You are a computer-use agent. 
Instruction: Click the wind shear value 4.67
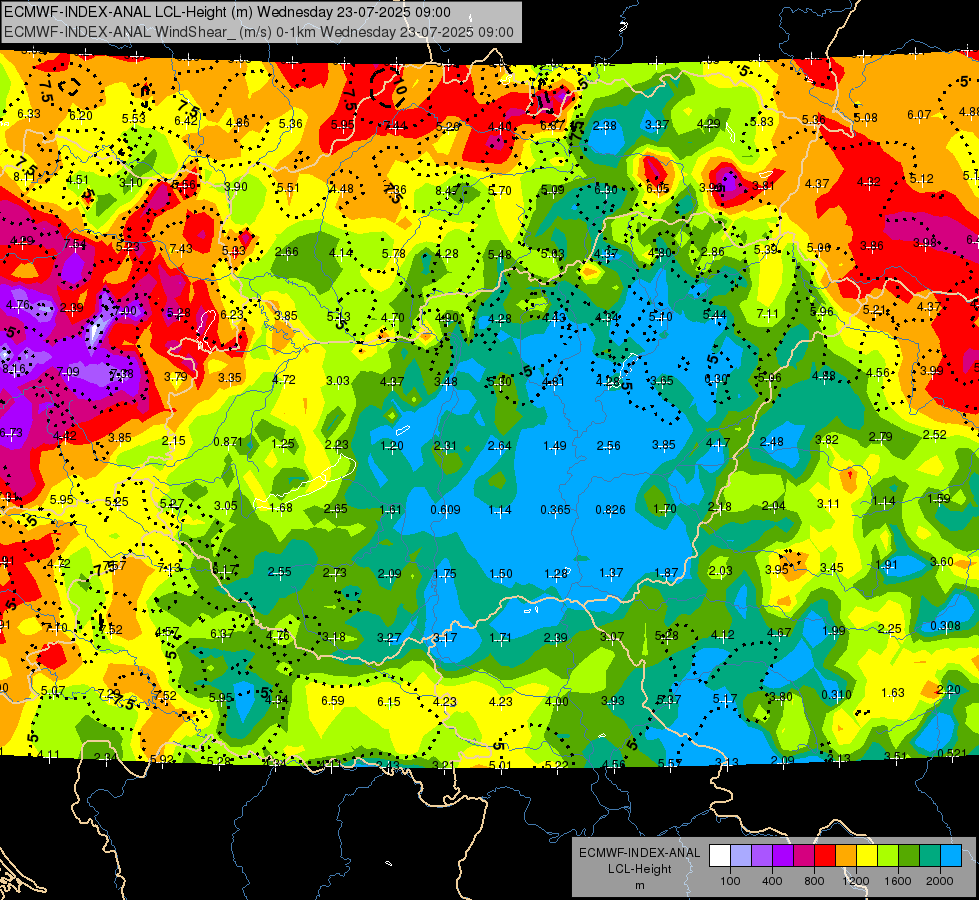[x=779, y=633]
